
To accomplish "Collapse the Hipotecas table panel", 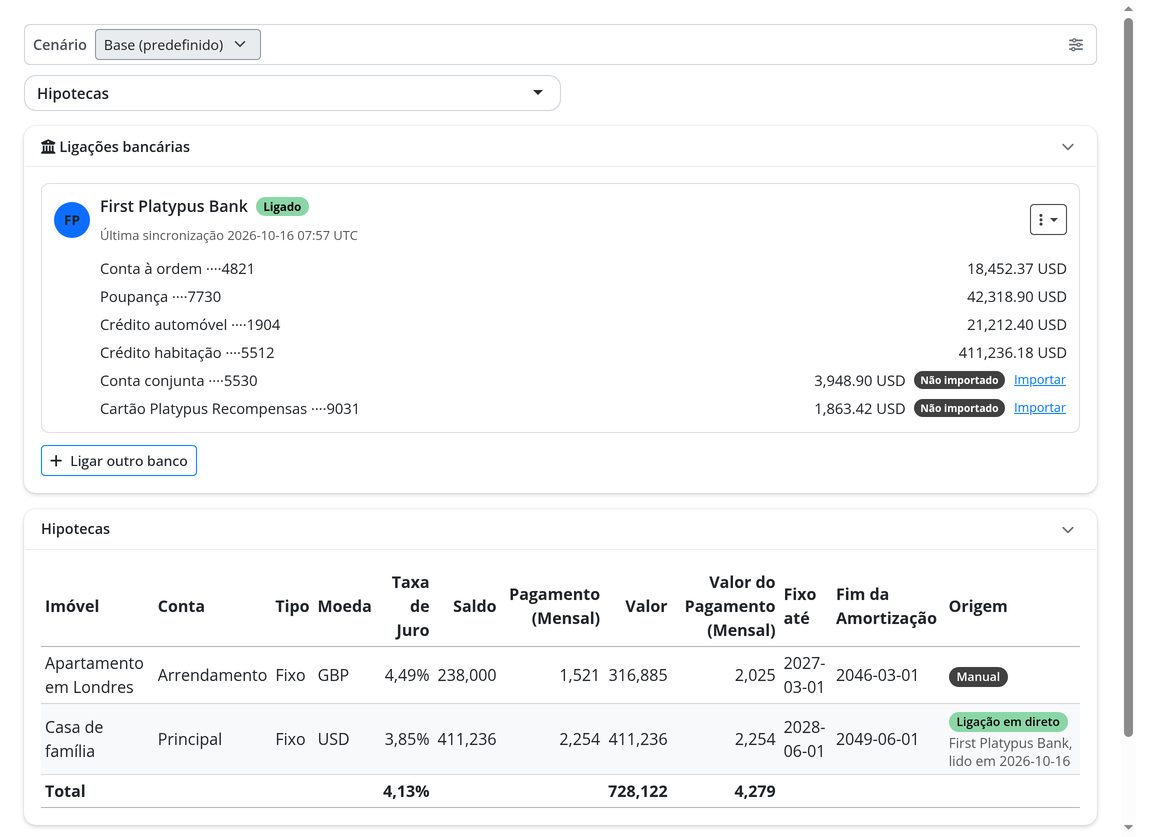I will click(1068, 529).
